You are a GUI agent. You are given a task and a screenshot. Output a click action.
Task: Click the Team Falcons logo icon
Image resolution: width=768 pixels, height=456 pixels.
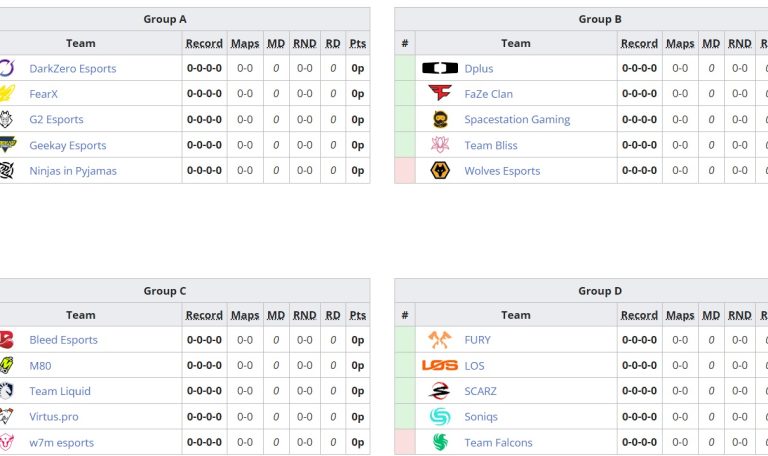(x=440, y=442)
